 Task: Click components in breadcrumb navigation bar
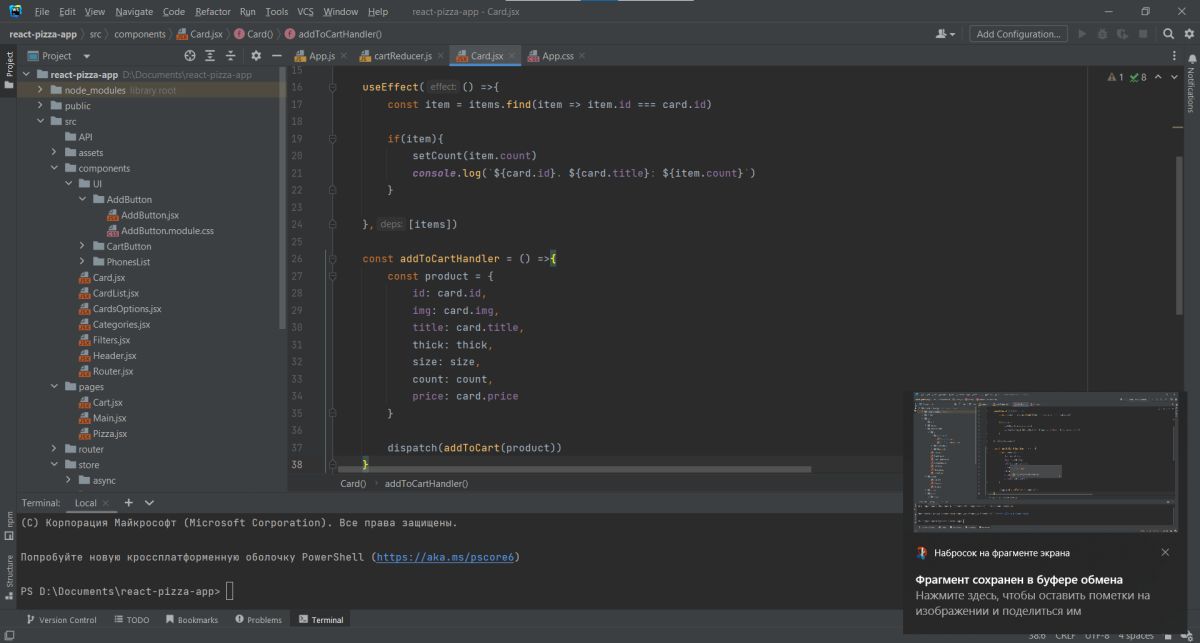tap(140, 34)
